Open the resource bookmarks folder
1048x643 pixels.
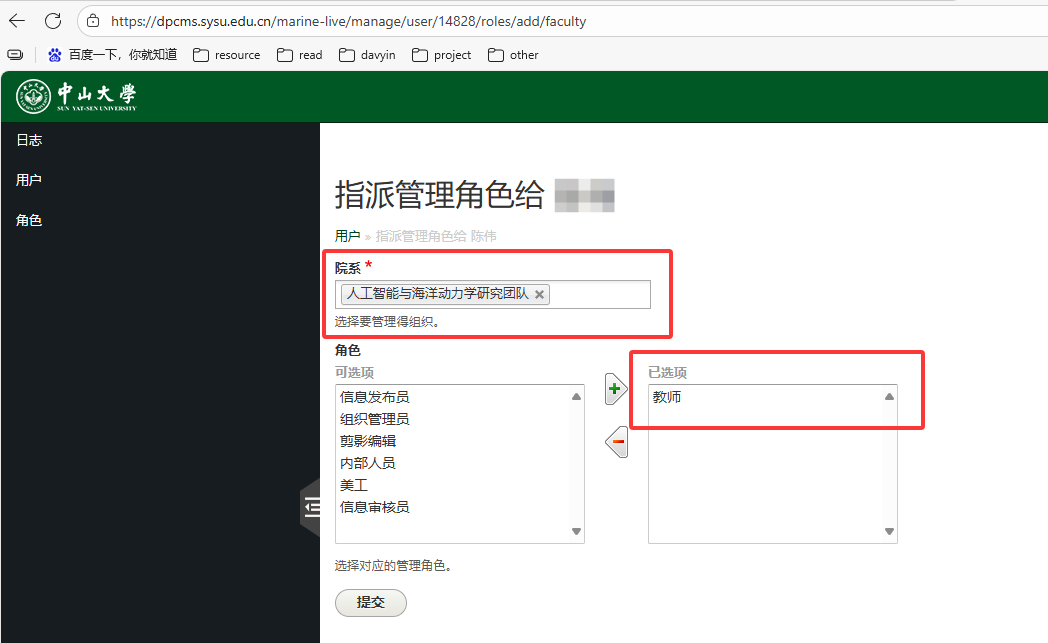(227, 55)
